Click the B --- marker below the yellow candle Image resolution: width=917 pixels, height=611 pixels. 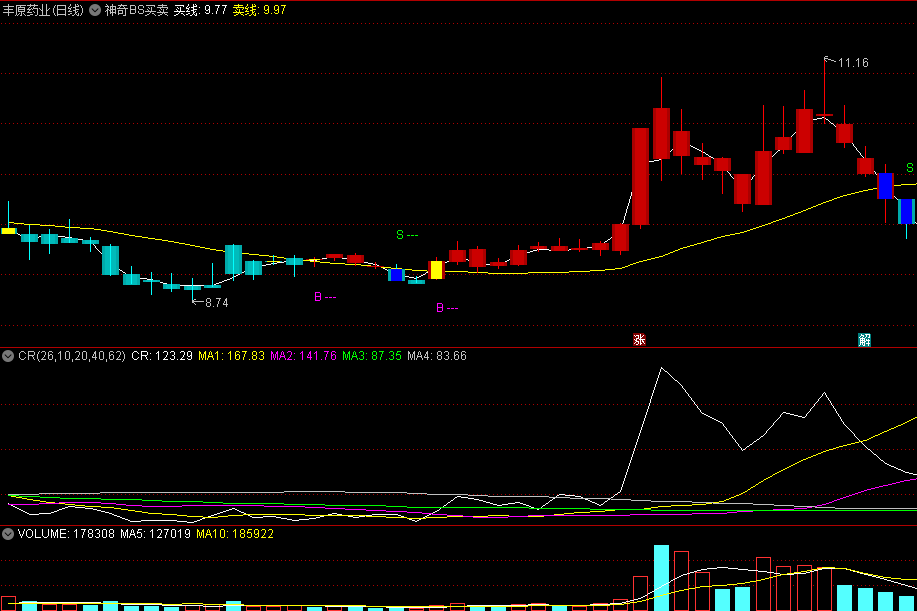[x=447, y=308]
